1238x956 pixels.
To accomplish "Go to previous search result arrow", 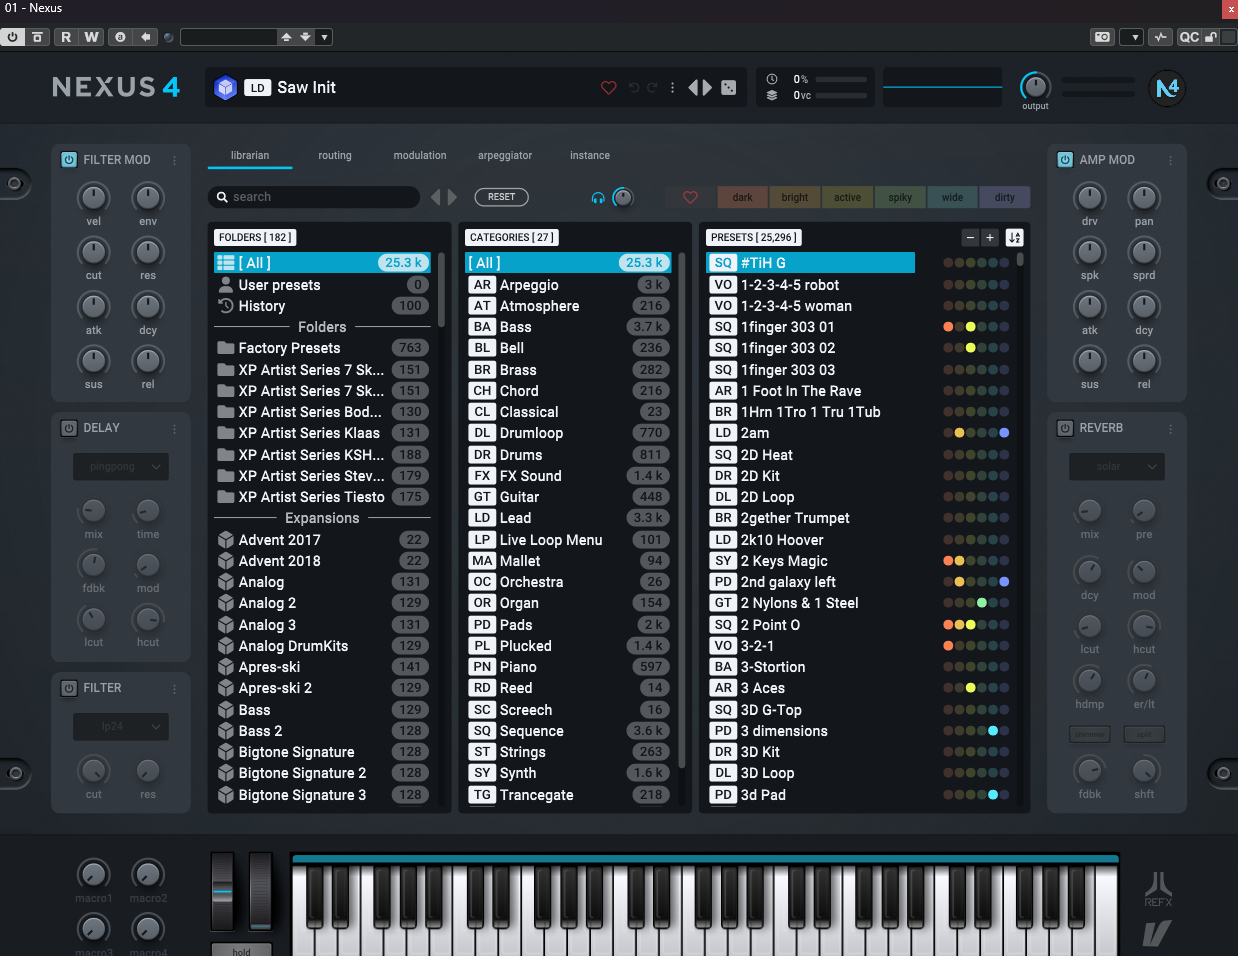I will click(435, 197).
